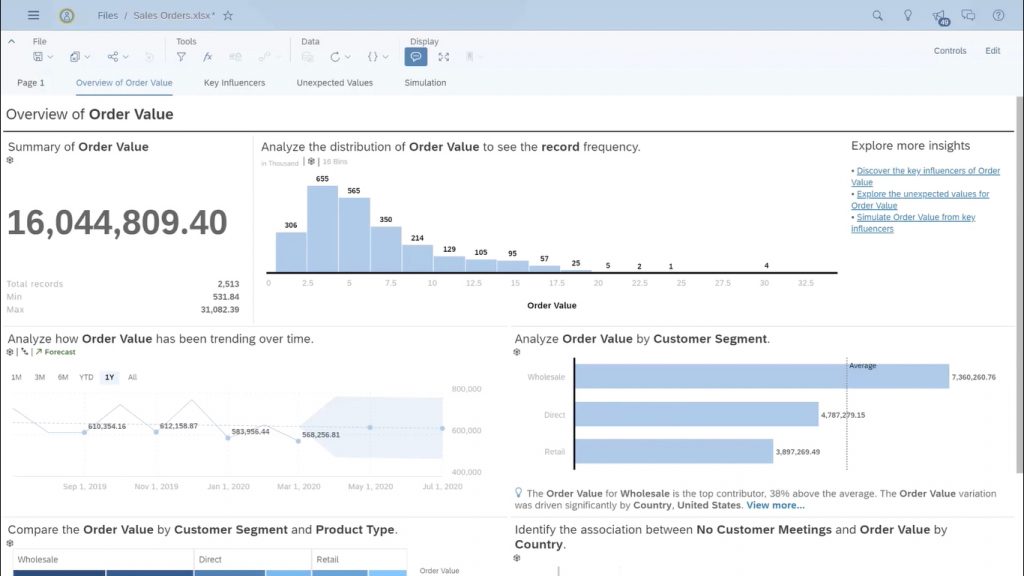This screenshot has height=576, width=1024.
Task: Open the notifications bell in the top bar
Action: tap(938, 15)
